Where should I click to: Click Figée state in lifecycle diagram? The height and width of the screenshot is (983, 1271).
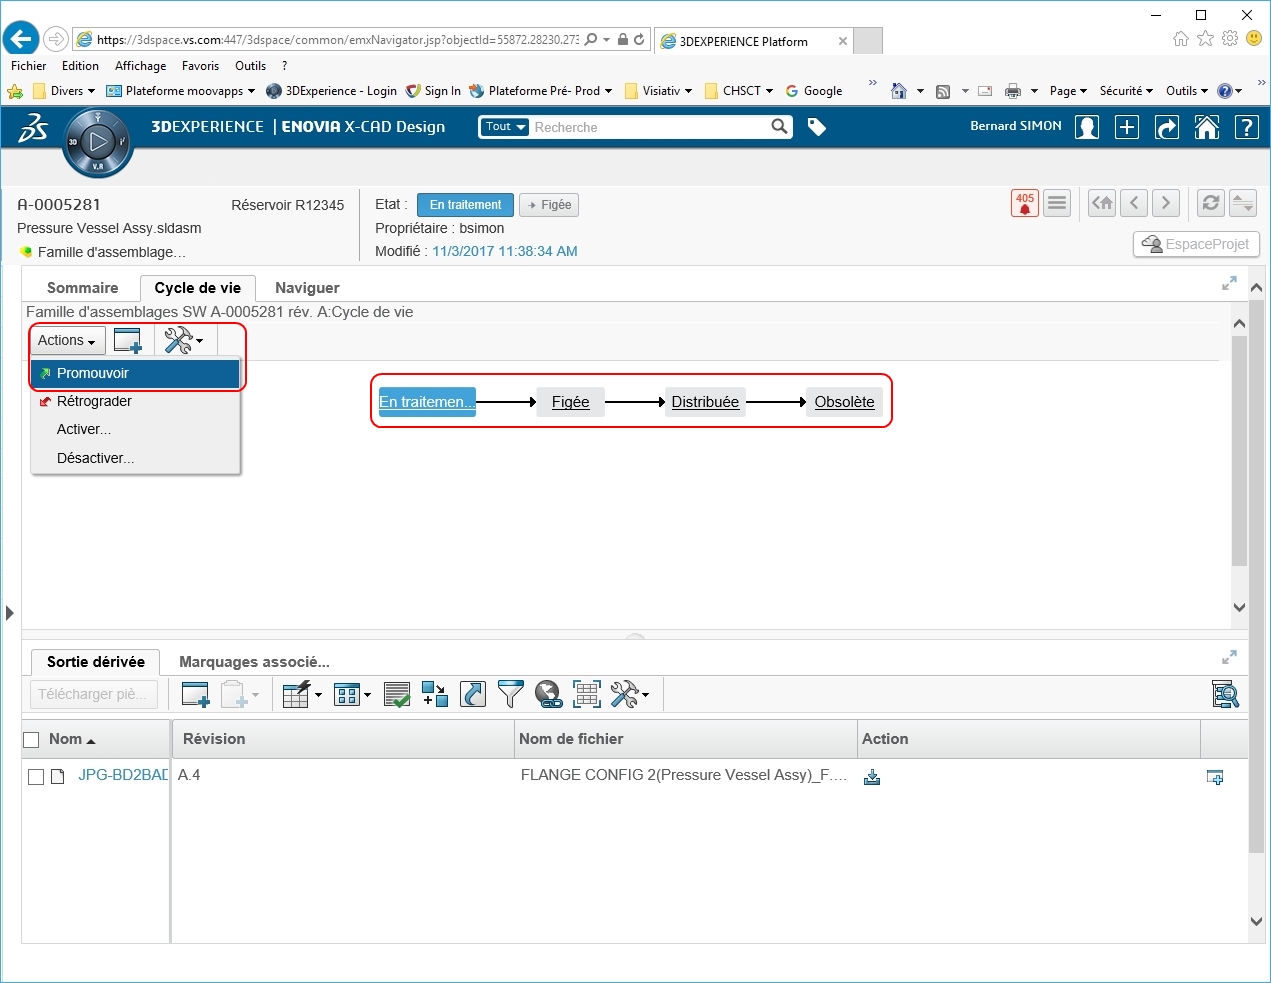(x=570, y=402)
